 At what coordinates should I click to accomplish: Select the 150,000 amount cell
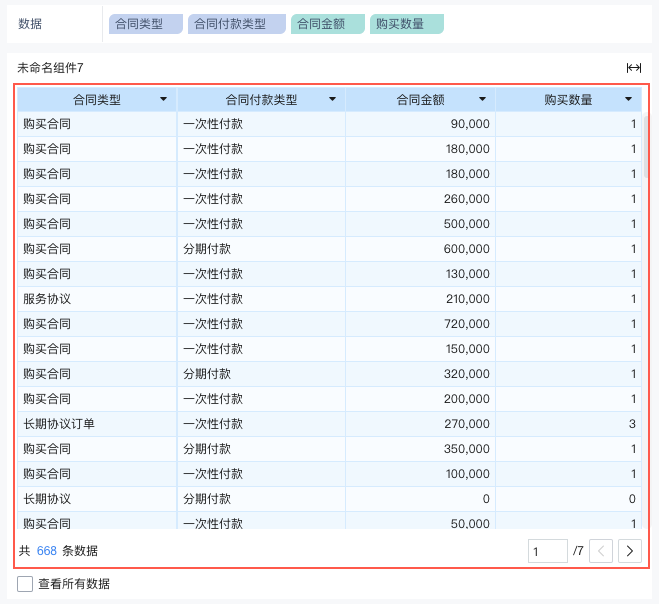click(x=420, y=349)
